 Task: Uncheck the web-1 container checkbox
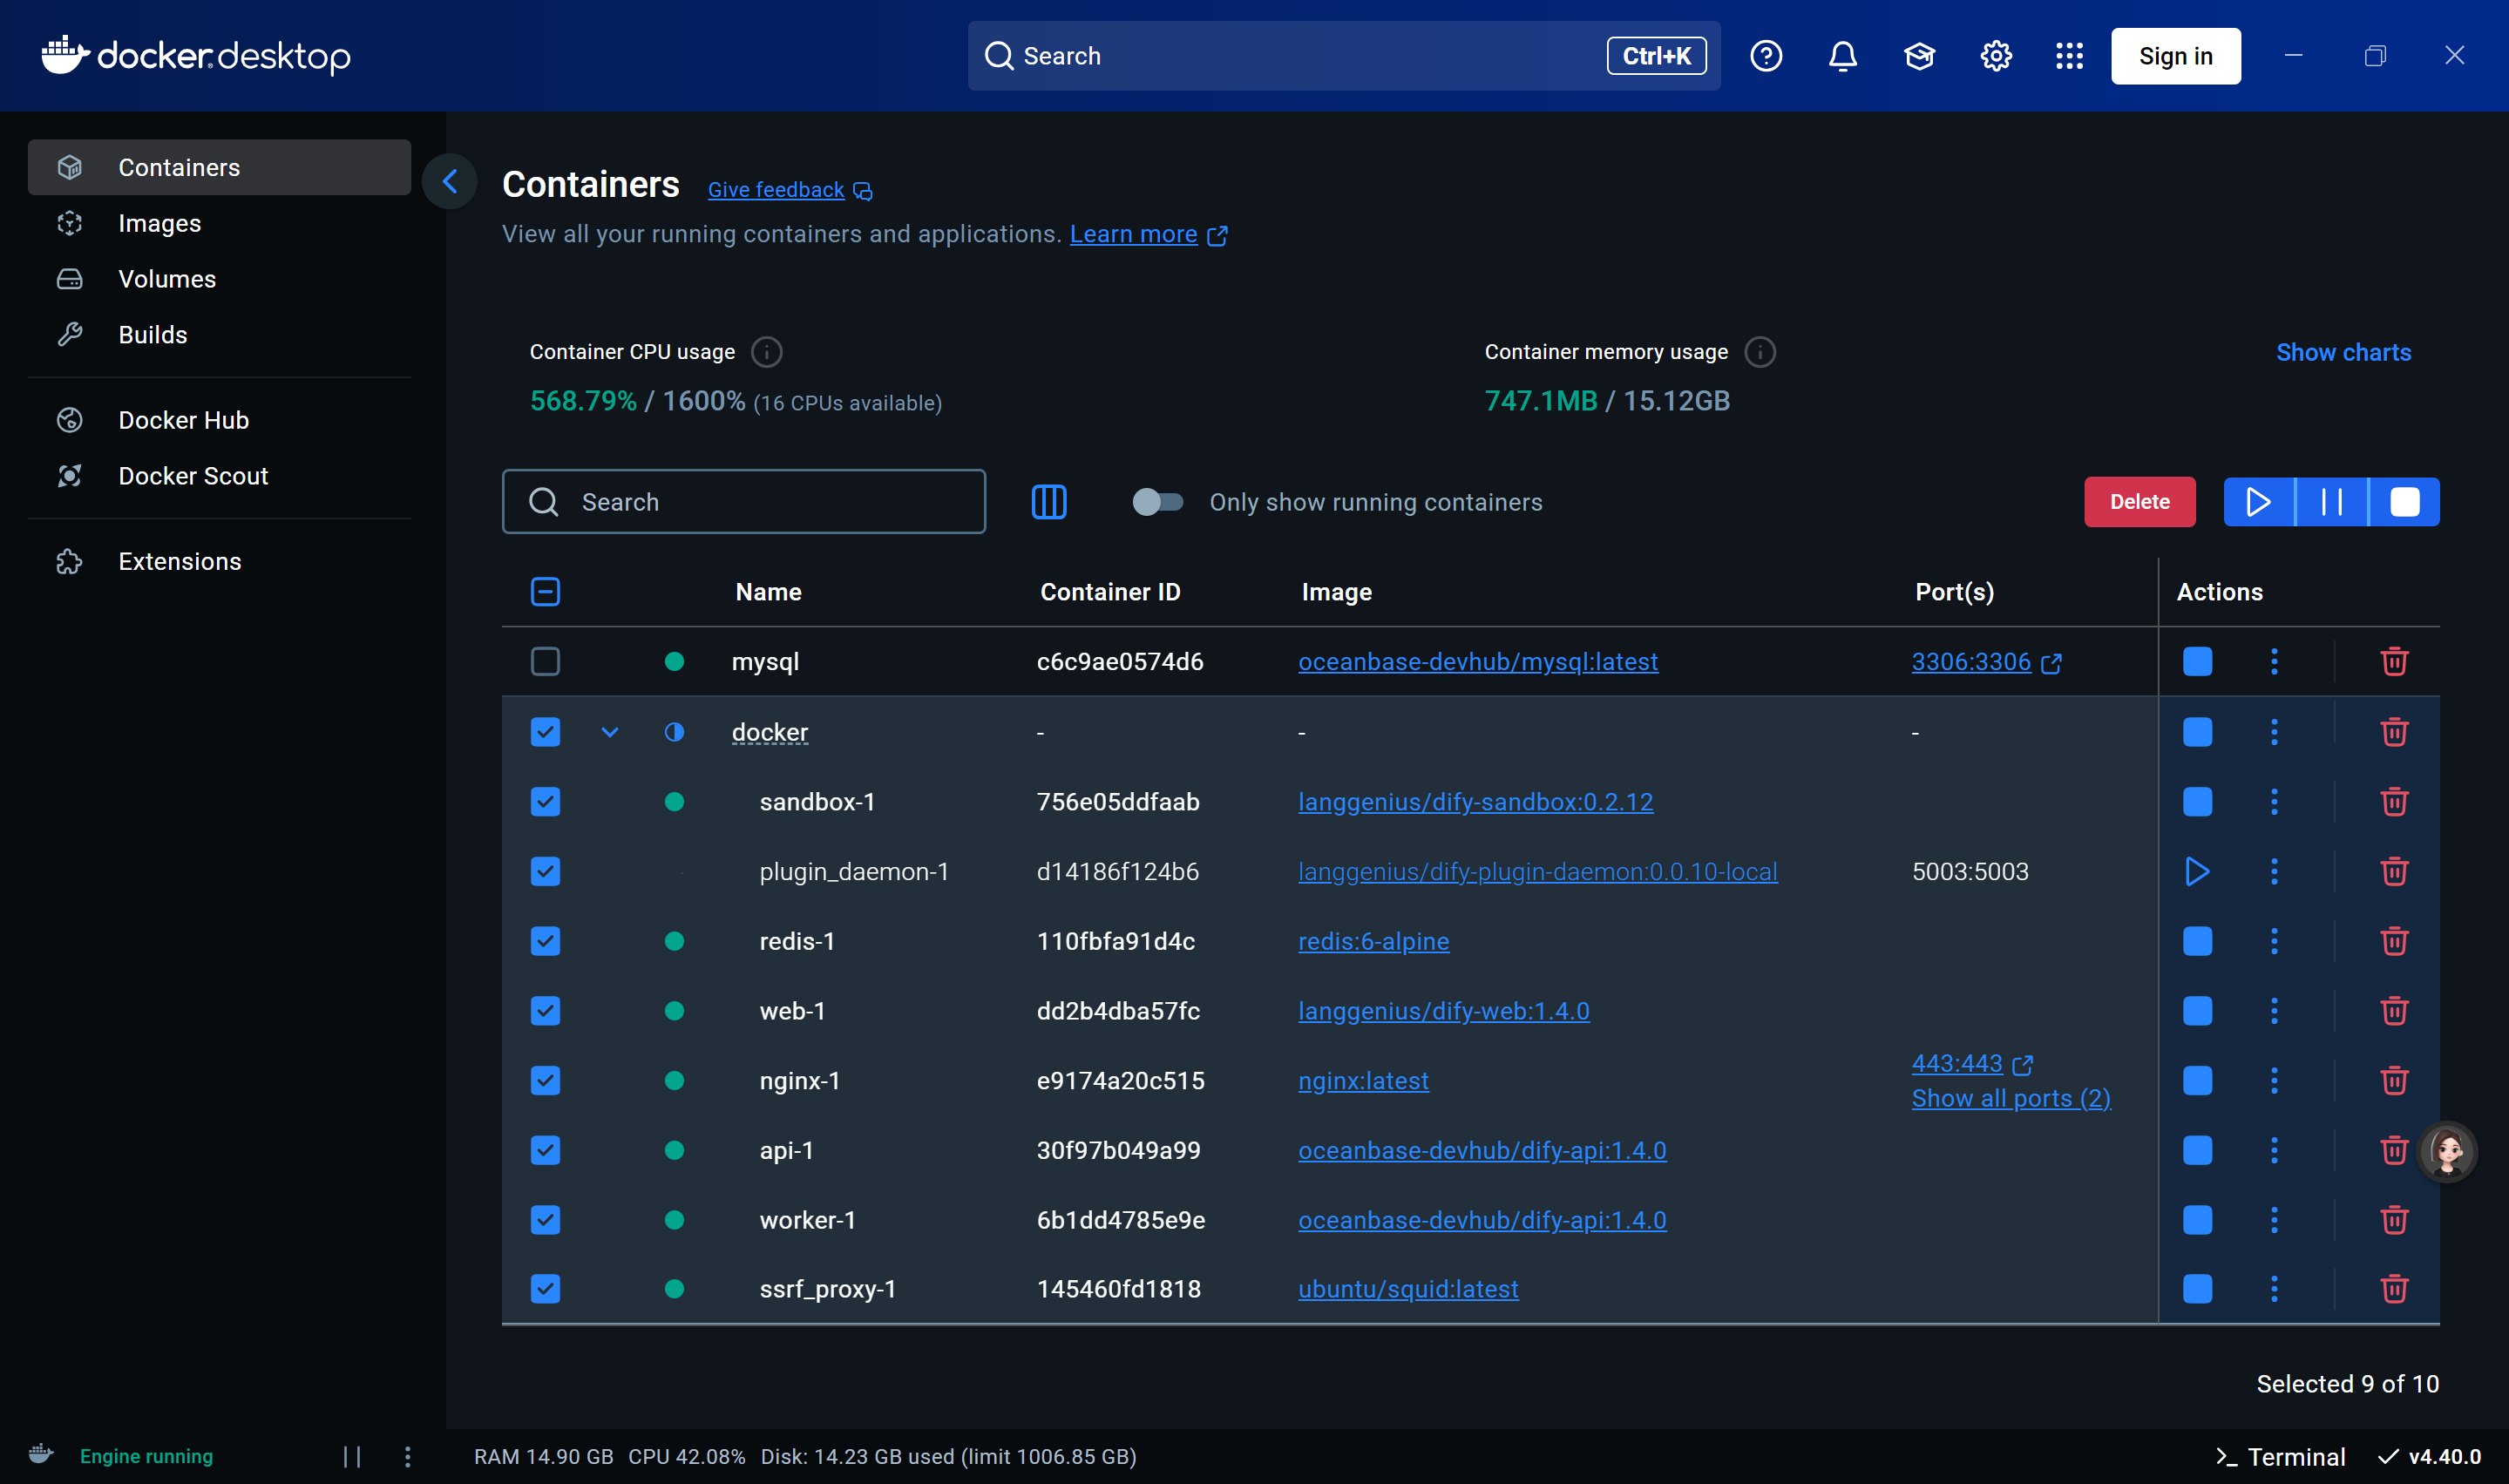pyautogui.click(x=545, y=1011)
